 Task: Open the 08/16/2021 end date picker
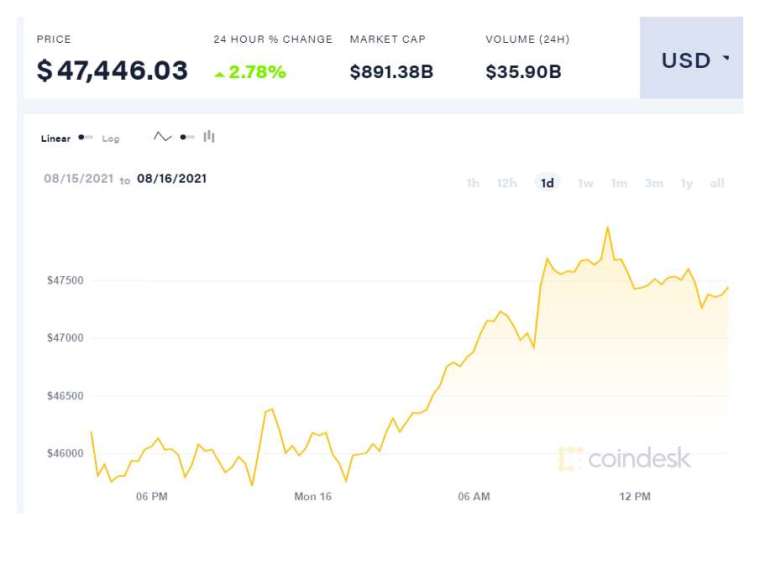172,178
